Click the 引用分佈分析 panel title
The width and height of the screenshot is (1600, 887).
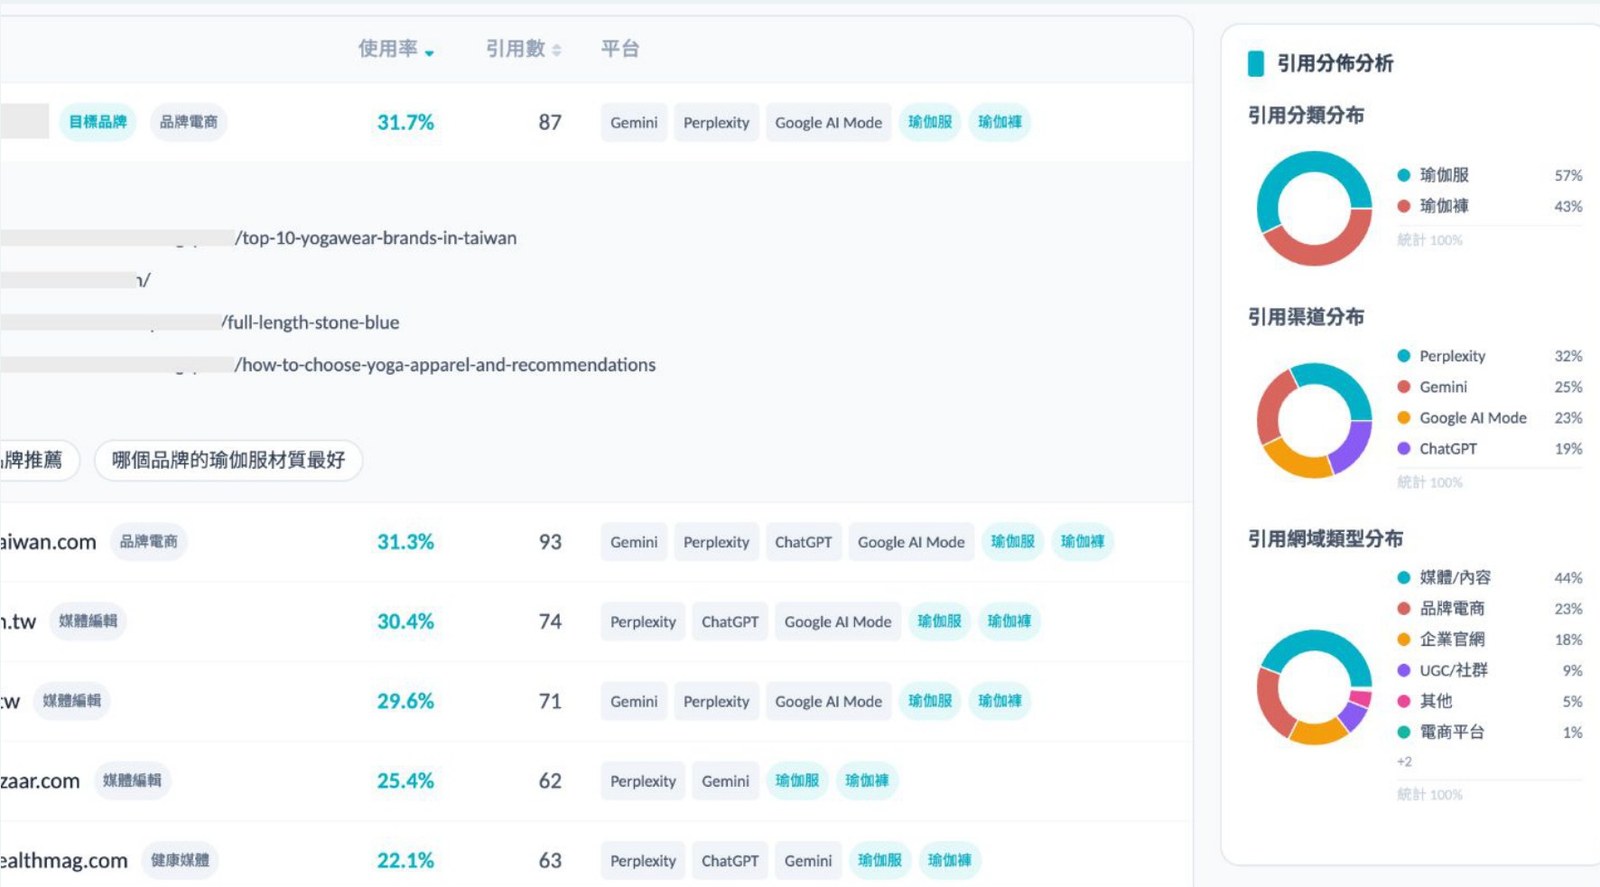[1335, 63]
